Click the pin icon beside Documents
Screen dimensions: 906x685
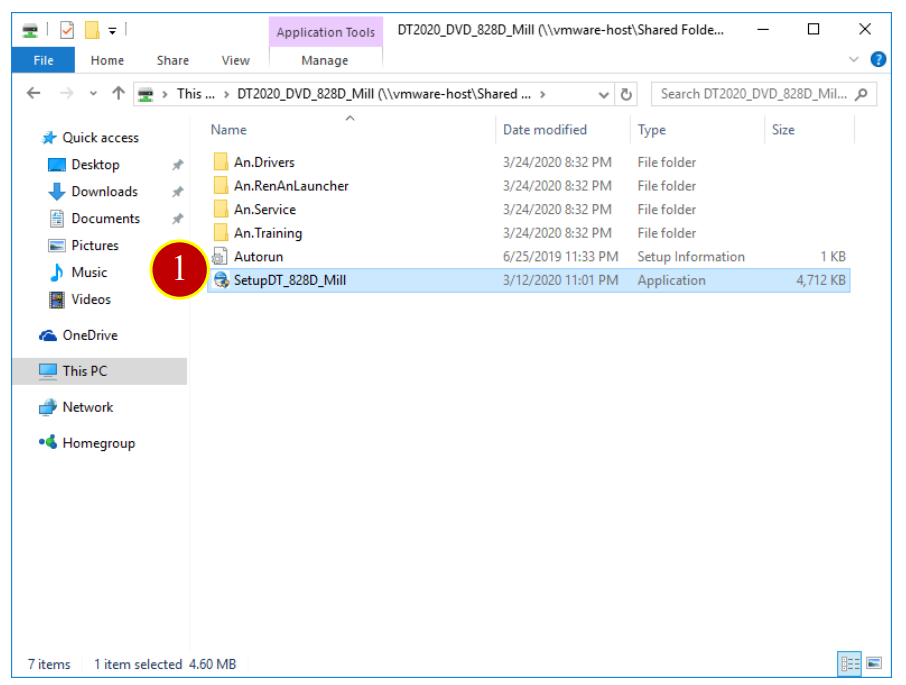pyautogui.click(x=177, y=218)
